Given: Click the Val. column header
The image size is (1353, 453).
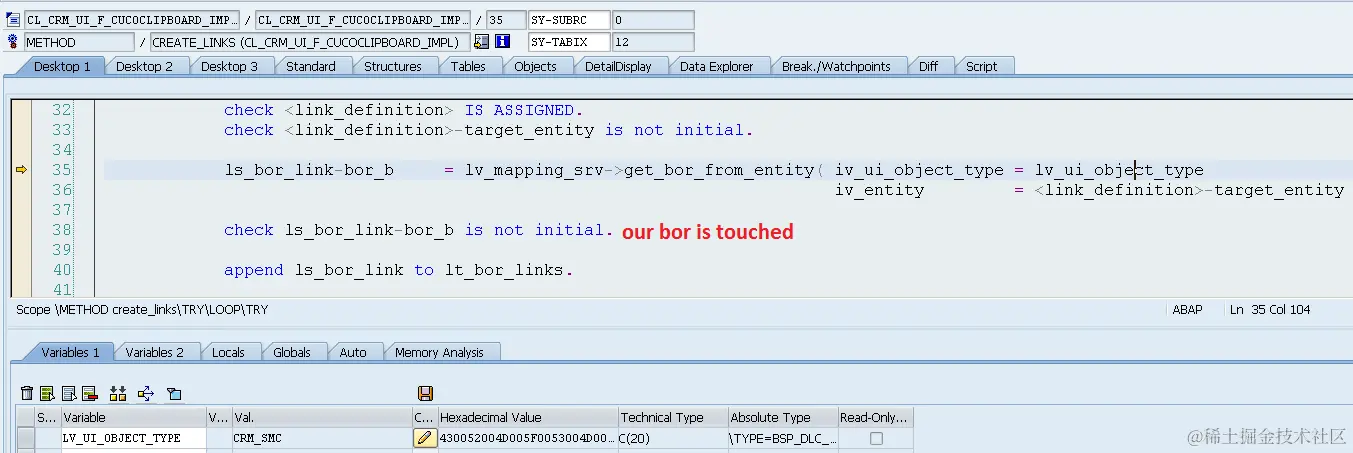Looking at the screenshot, I should (x=321, y=417).
